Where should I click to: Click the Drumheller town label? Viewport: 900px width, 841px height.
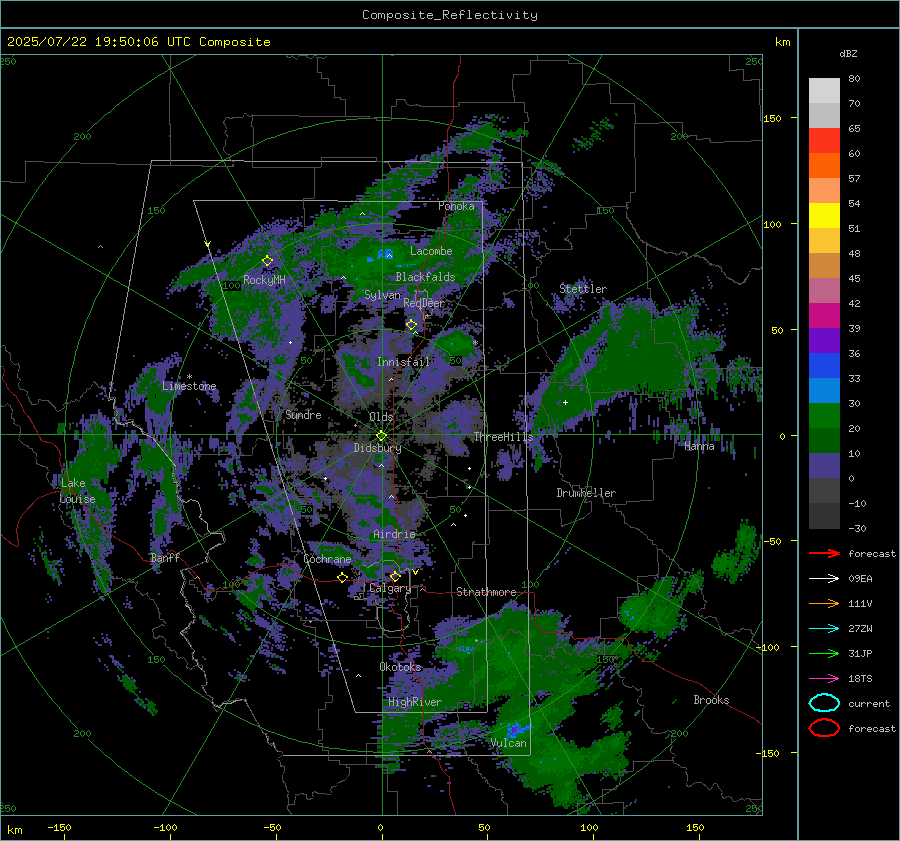586,493
